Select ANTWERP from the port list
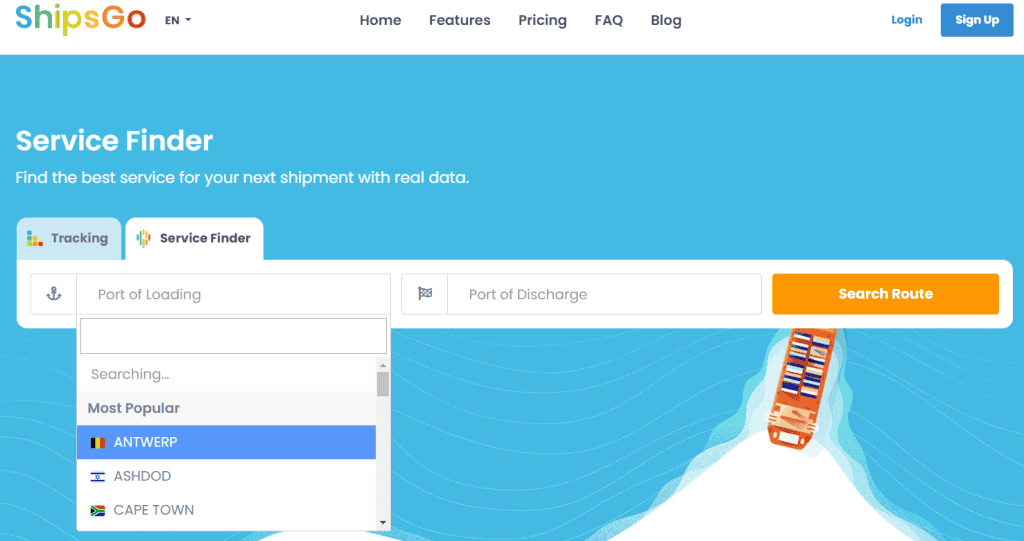Screen dimensions: 1024x541 146,442
